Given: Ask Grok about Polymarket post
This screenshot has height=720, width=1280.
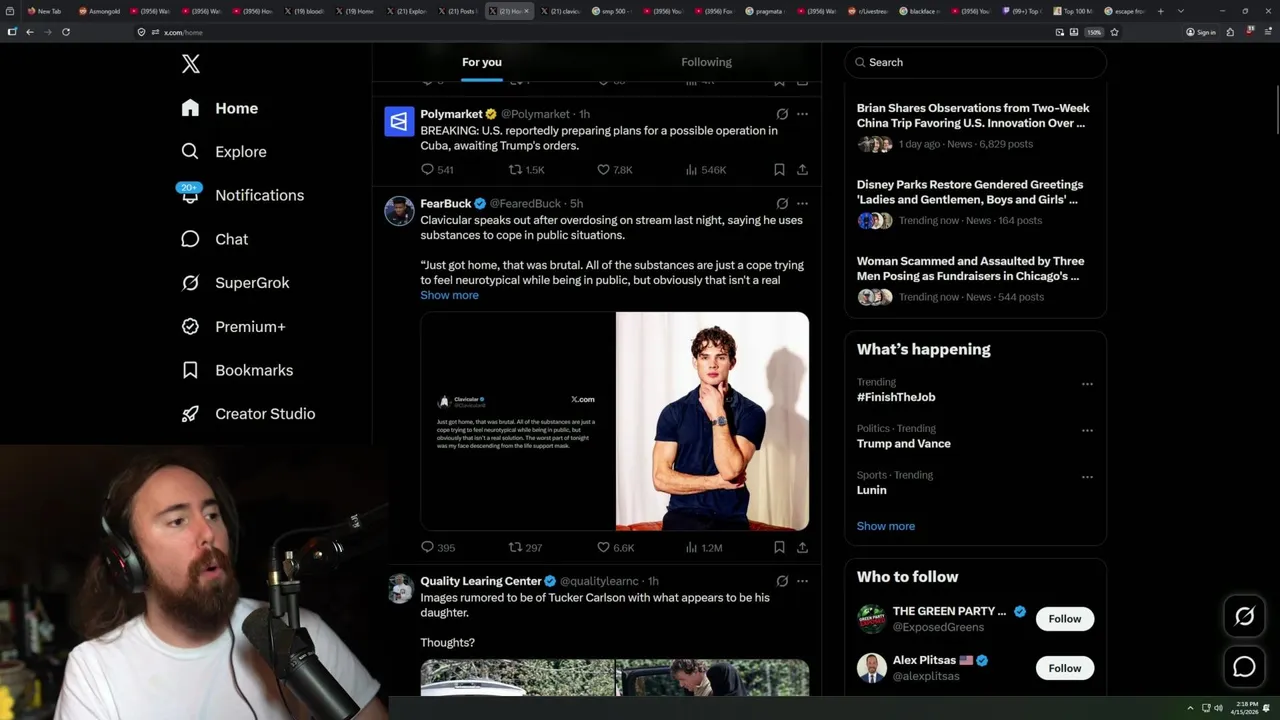Looking at the screenshot, I should pyautogui.click(x=782, y=114).
